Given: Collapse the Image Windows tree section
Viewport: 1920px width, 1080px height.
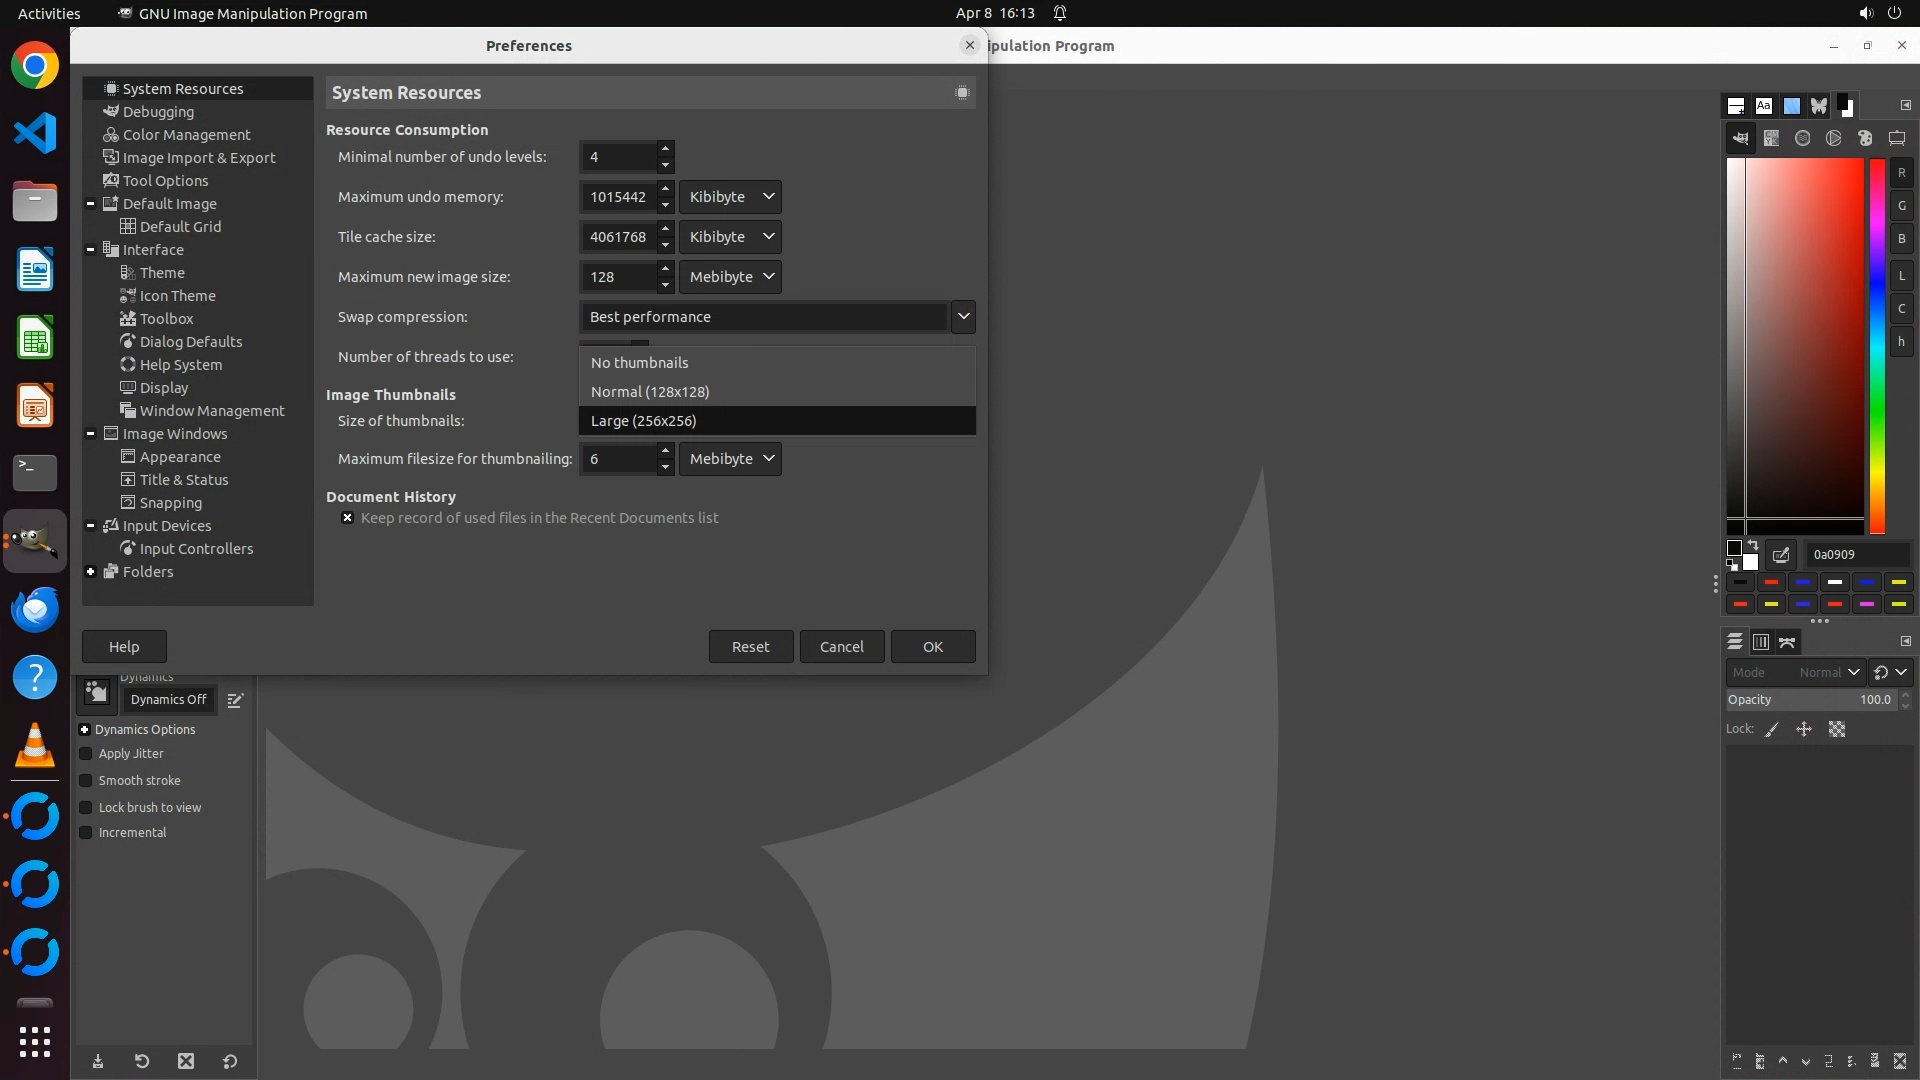Looking at the screenshot, I should [x=91, y=434].
